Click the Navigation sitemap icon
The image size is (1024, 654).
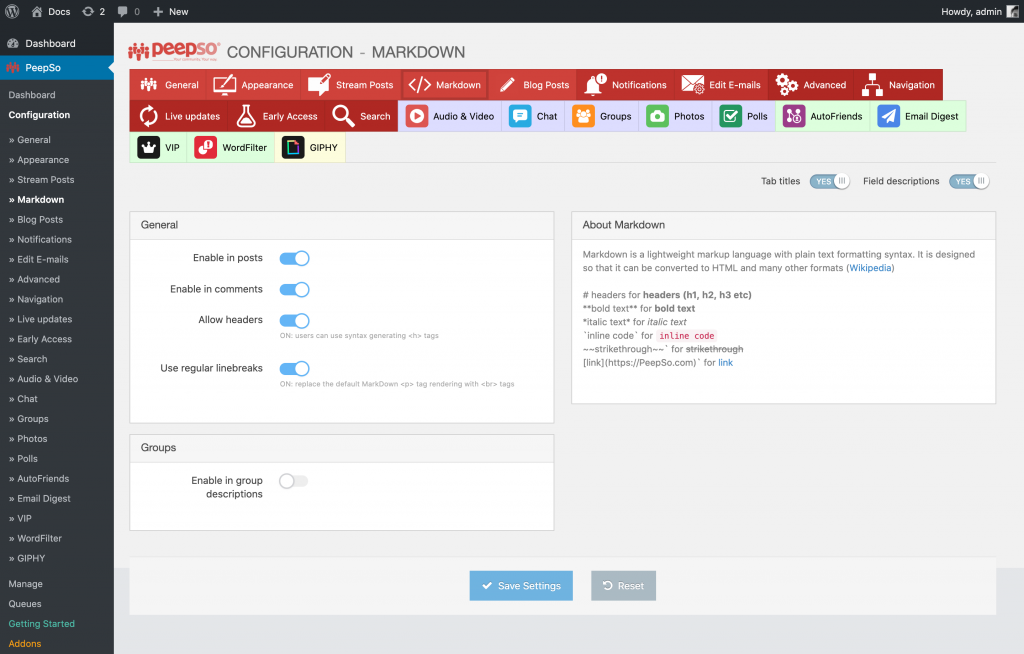[872, 84]
